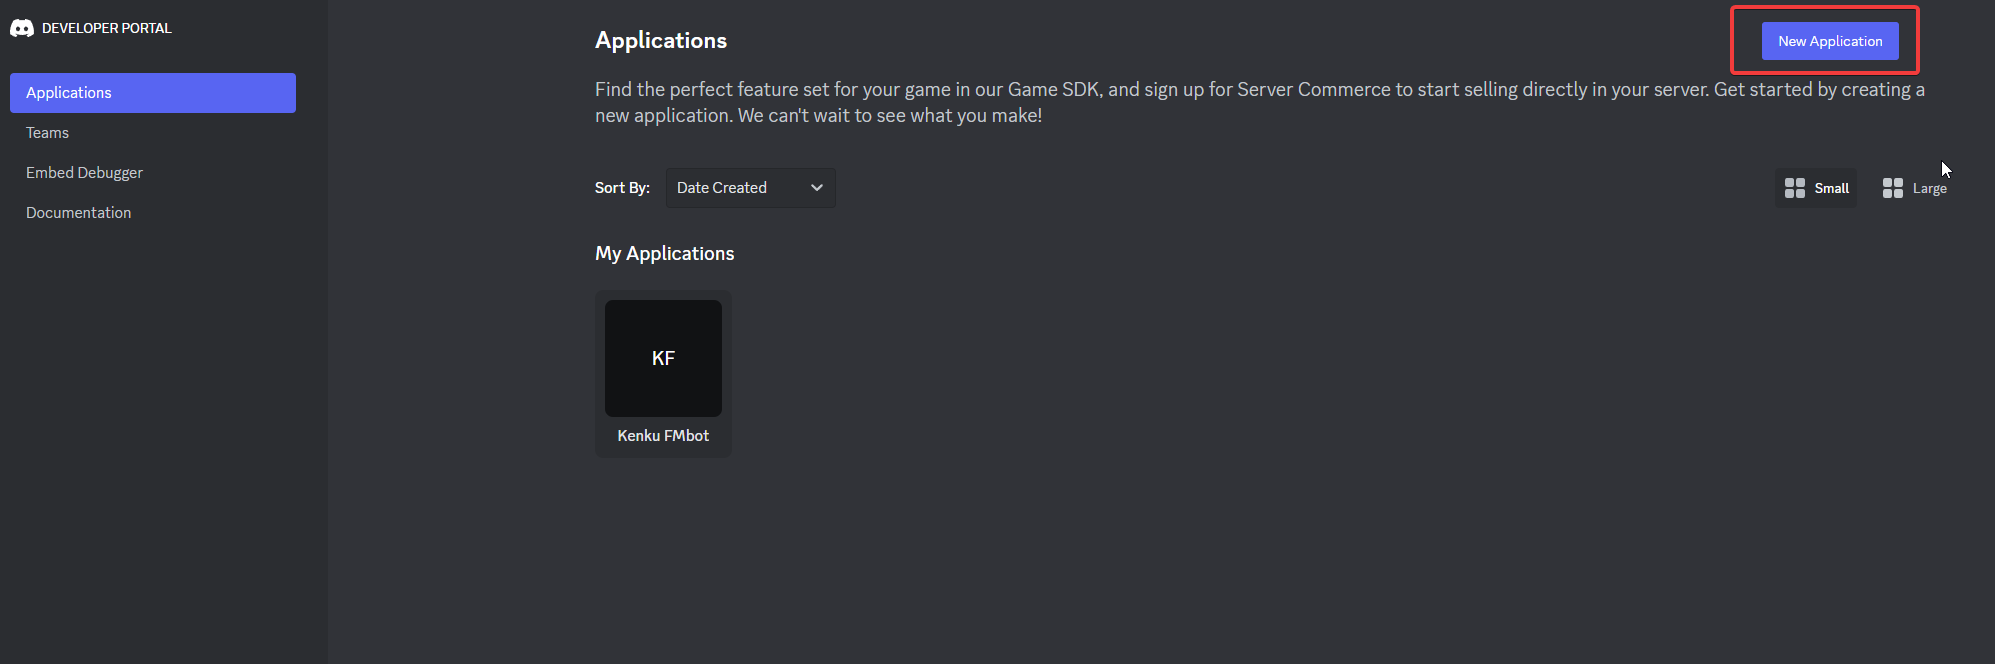Click the Discord logo icon
This screenshot has height=664, width=1995.
tap(22, 28)
